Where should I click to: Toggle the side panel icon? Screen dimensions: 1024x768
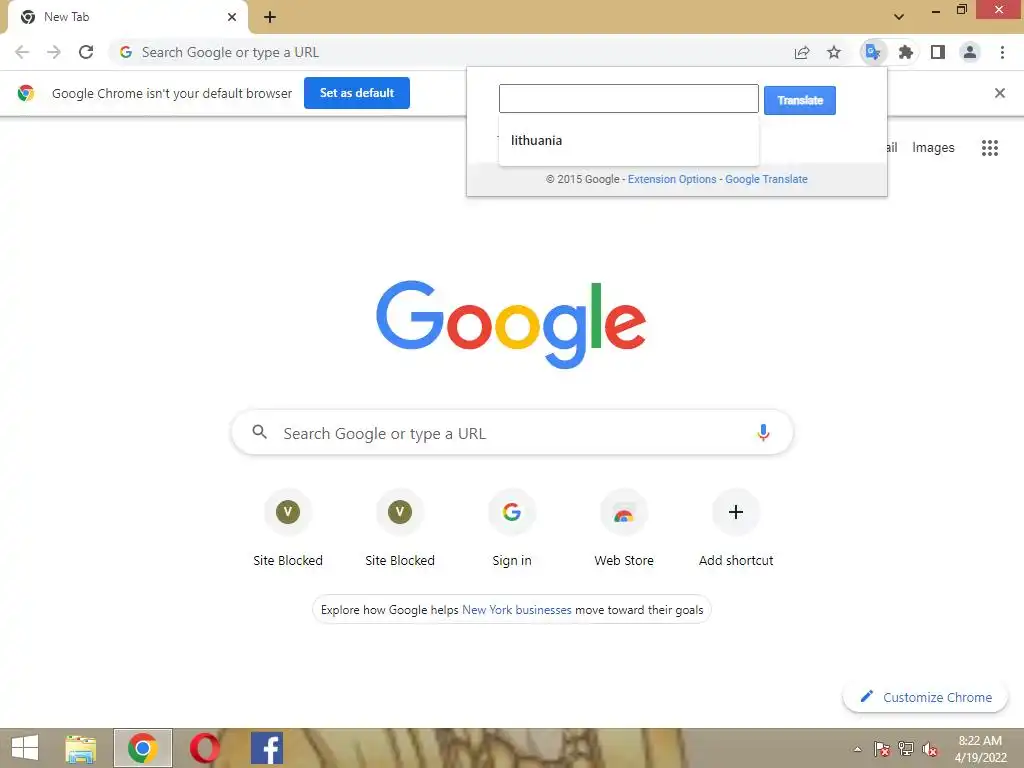938,52
